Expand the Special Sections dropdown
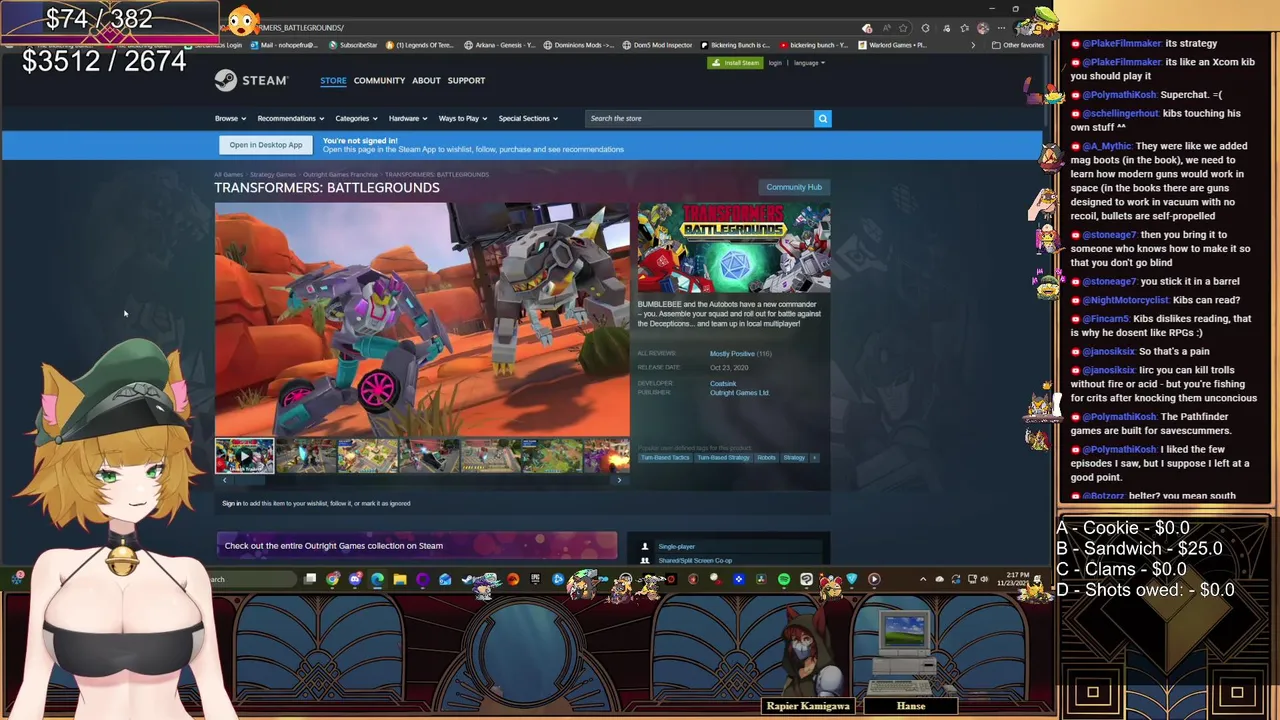The image size is (1280, 720). [x=528, y=119]
